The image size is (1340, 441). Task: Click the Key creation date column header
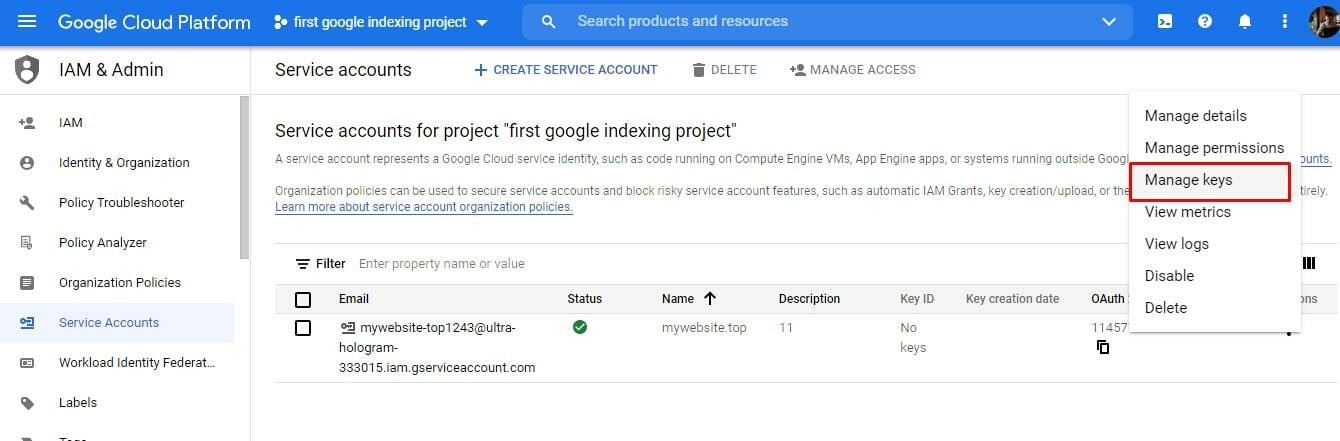coord(1012,299)
